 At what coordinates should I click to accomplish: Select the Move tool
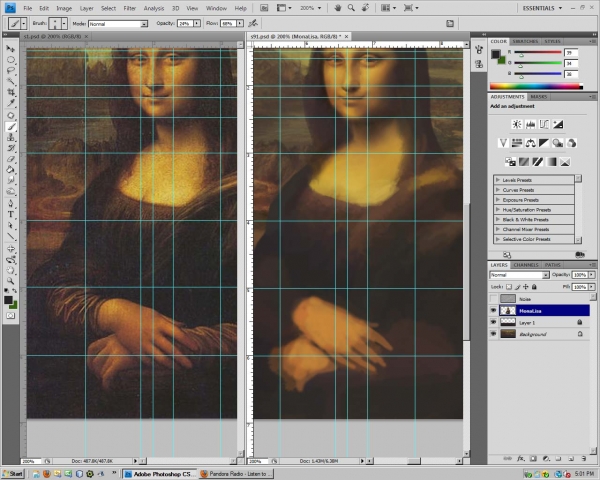(10, 49)
